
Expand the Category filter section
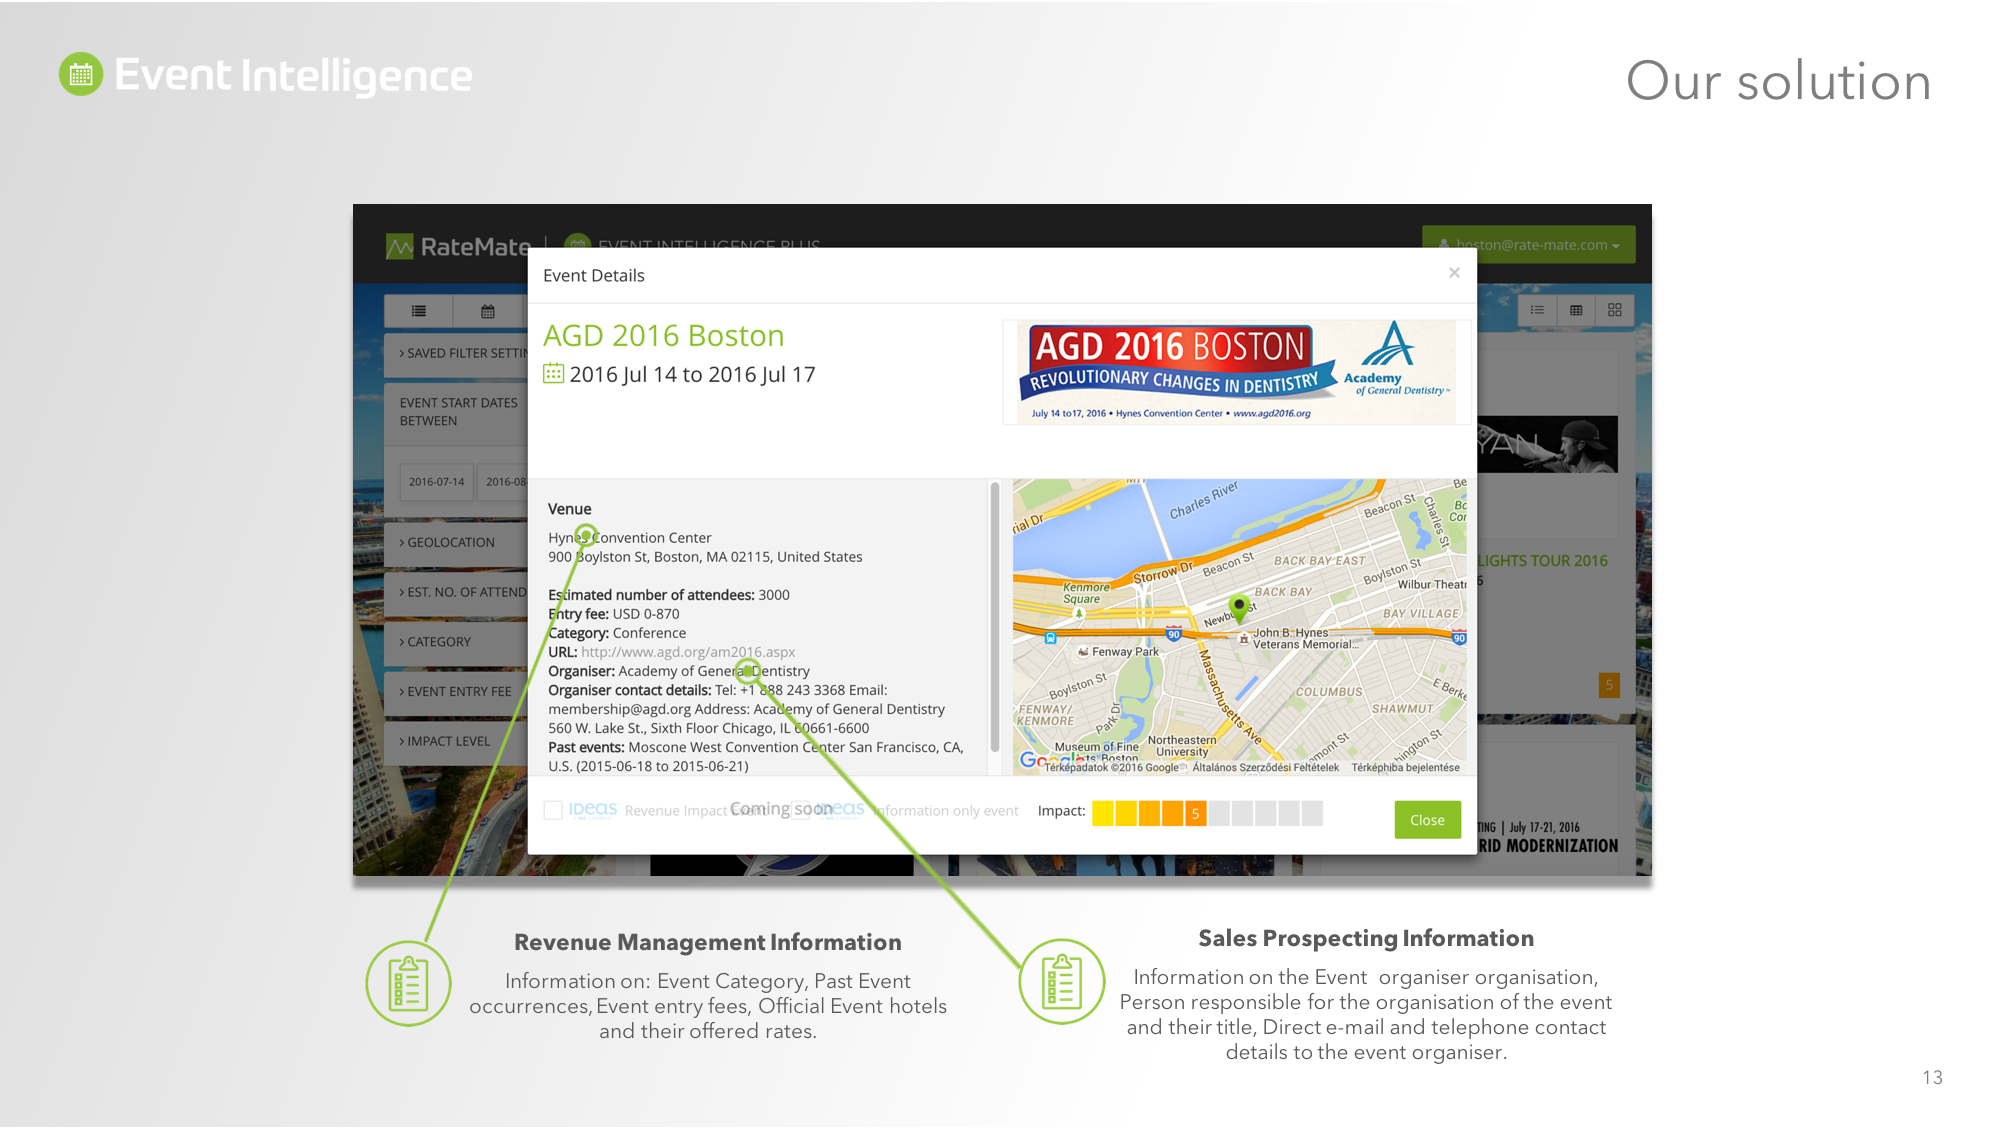pos(438,642)
